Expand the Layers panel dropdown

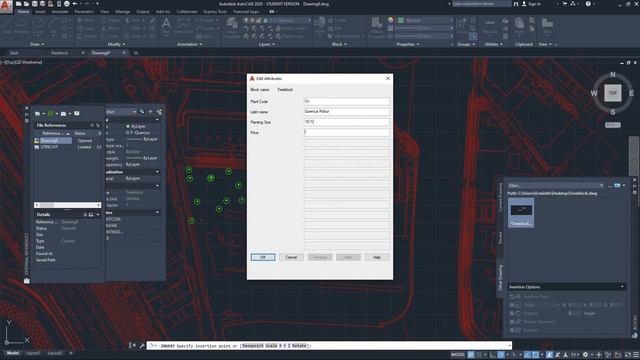[x=267, y=44]
